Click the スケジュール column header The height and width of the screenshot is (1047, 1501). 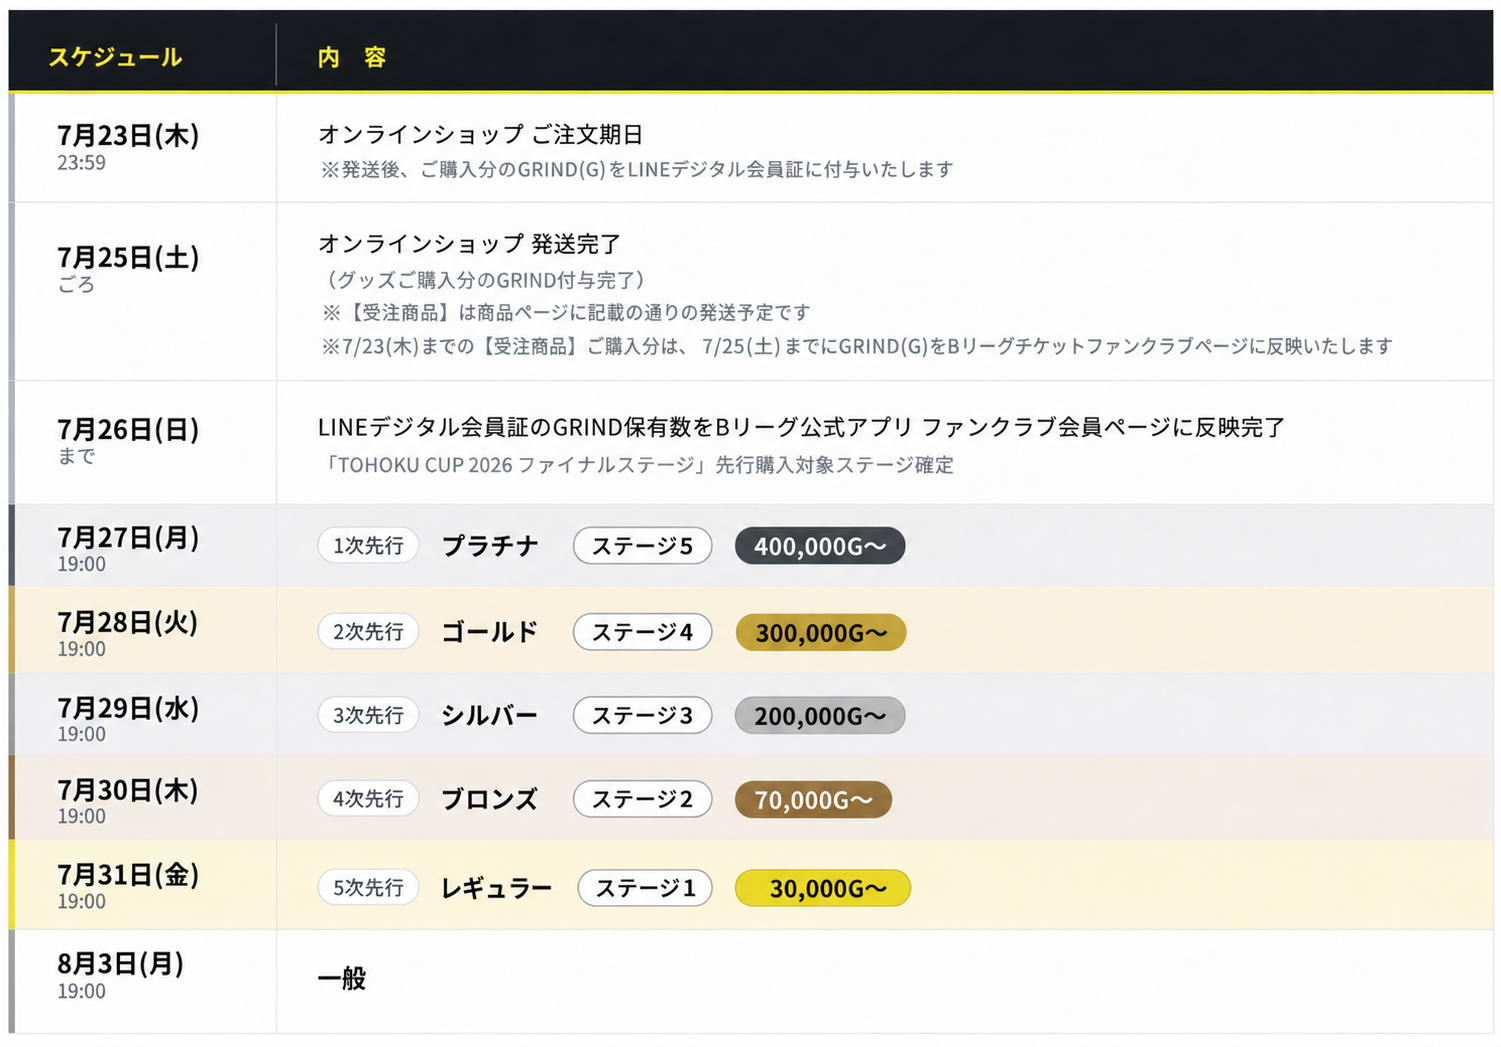116,57
